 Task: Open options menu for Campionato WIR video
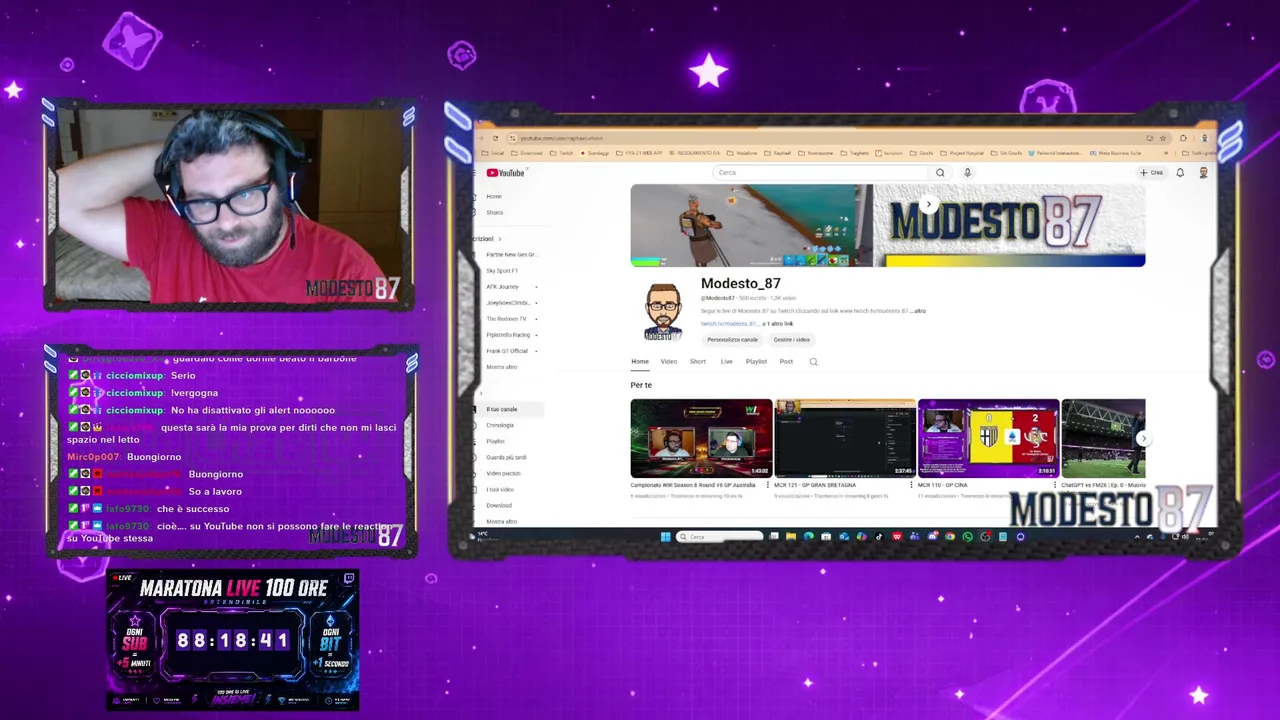click(x=767, y=485)
